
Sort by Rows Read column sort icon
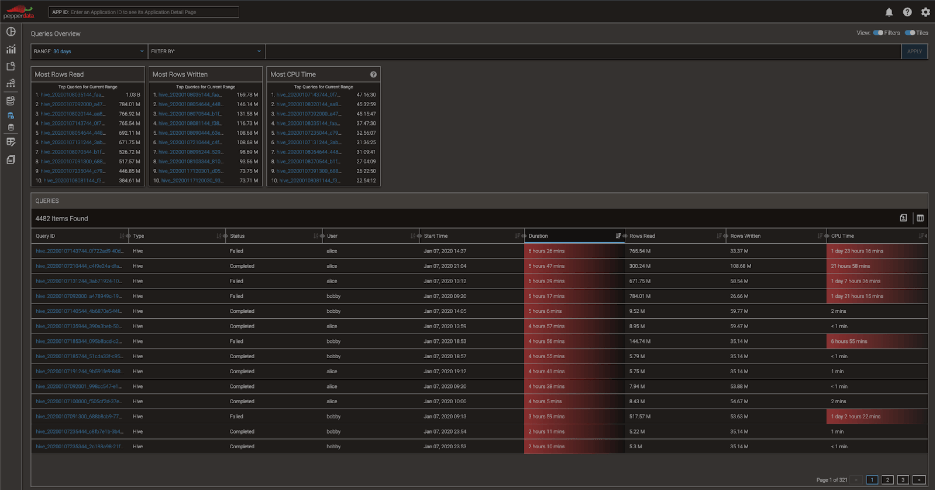point(719,236)
